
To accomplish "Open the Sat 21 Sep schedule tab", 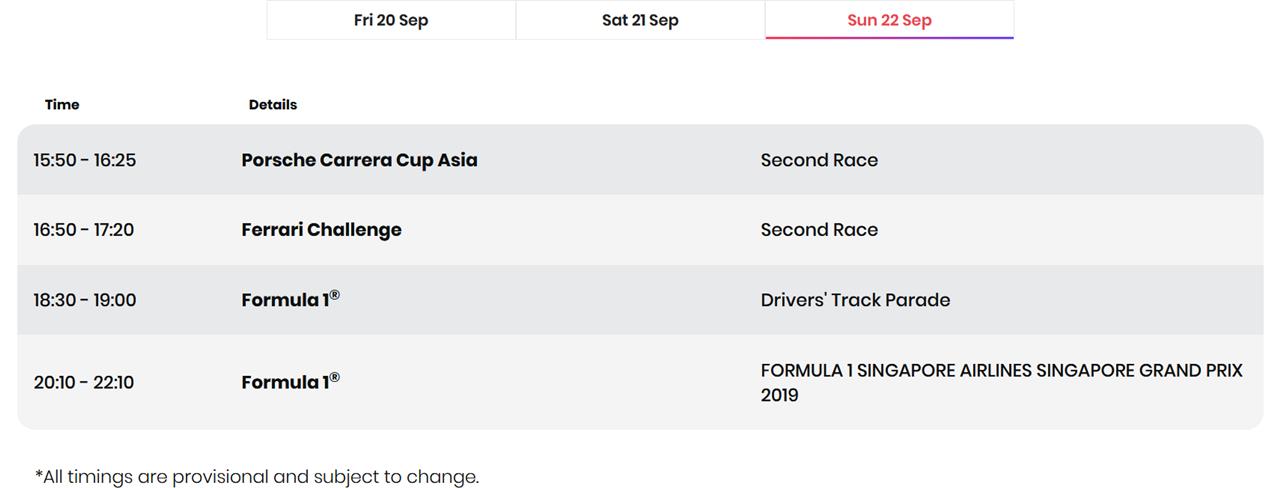I will [x=640, y=20].
